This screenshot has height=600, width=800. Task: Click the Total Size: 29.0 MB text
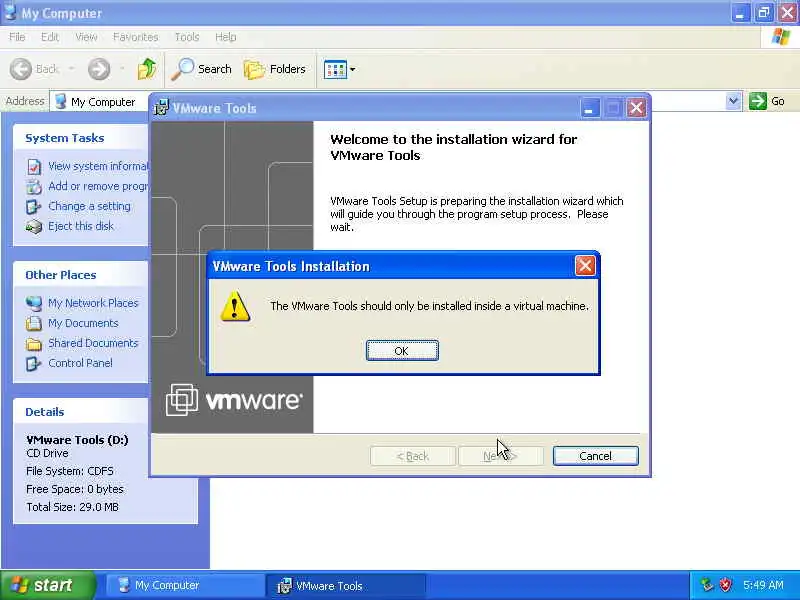coord(72,507)
